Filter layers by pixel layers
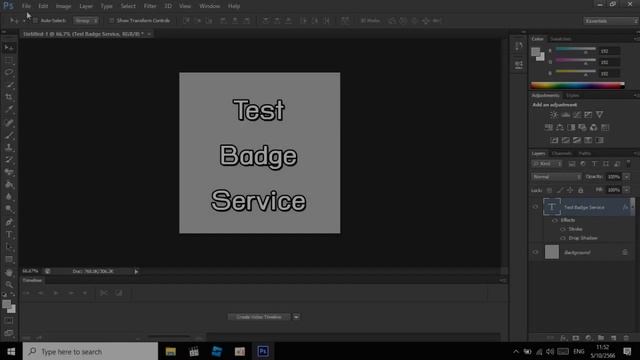Viewport: 640px width, 360px height. (571, 164)
